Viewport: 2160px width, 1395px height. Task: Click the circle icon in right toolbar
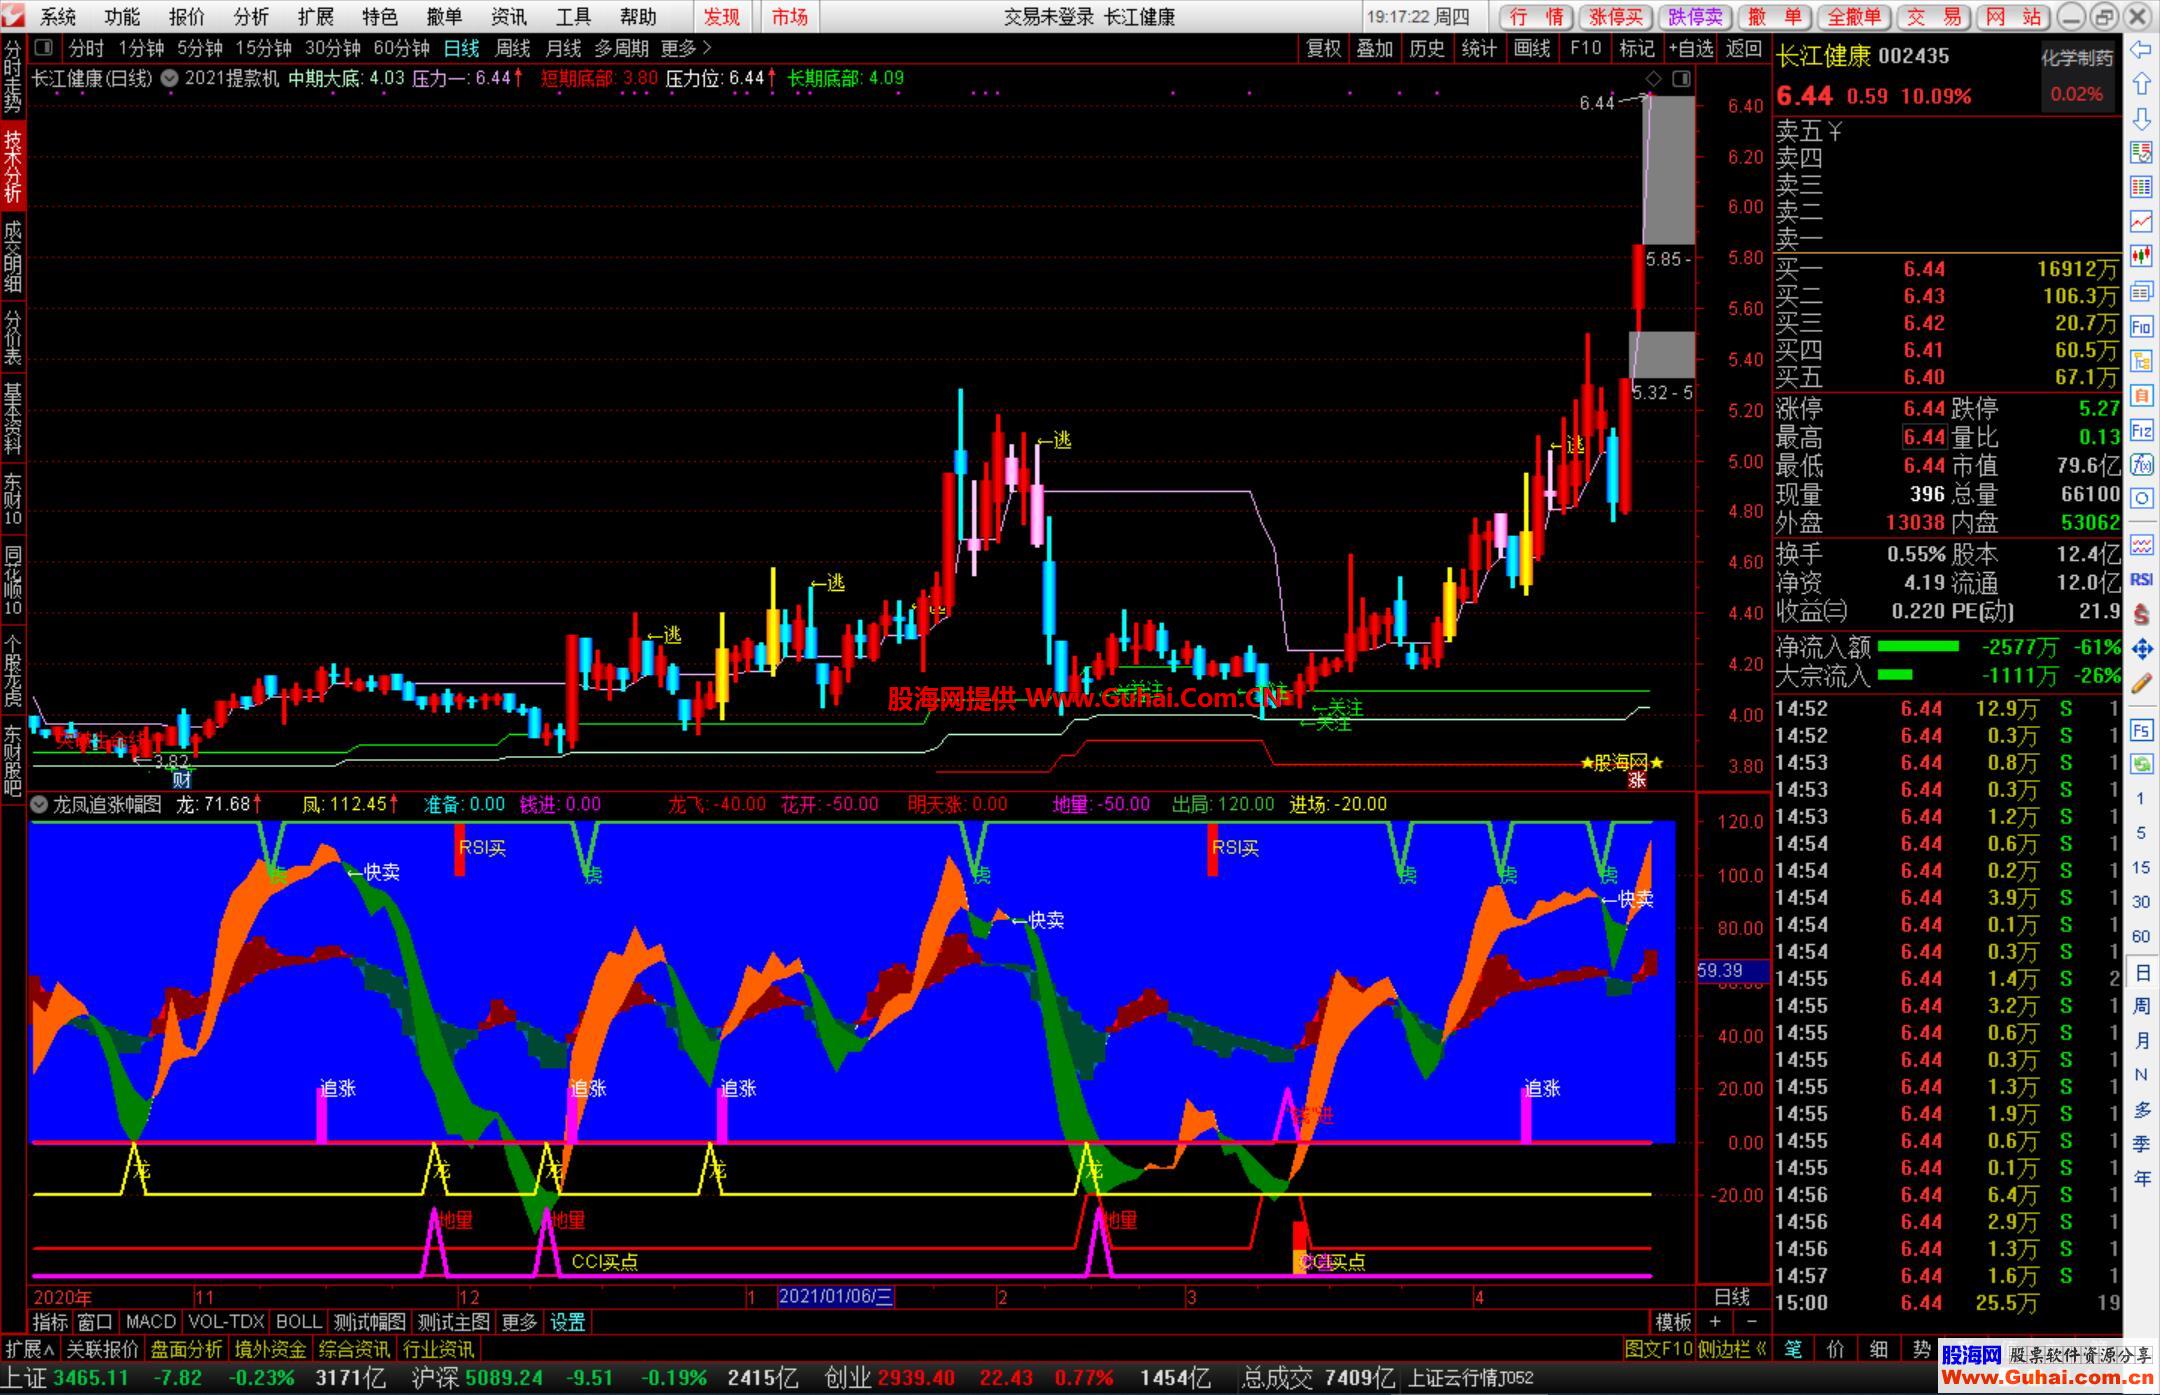pos(2141,498)
